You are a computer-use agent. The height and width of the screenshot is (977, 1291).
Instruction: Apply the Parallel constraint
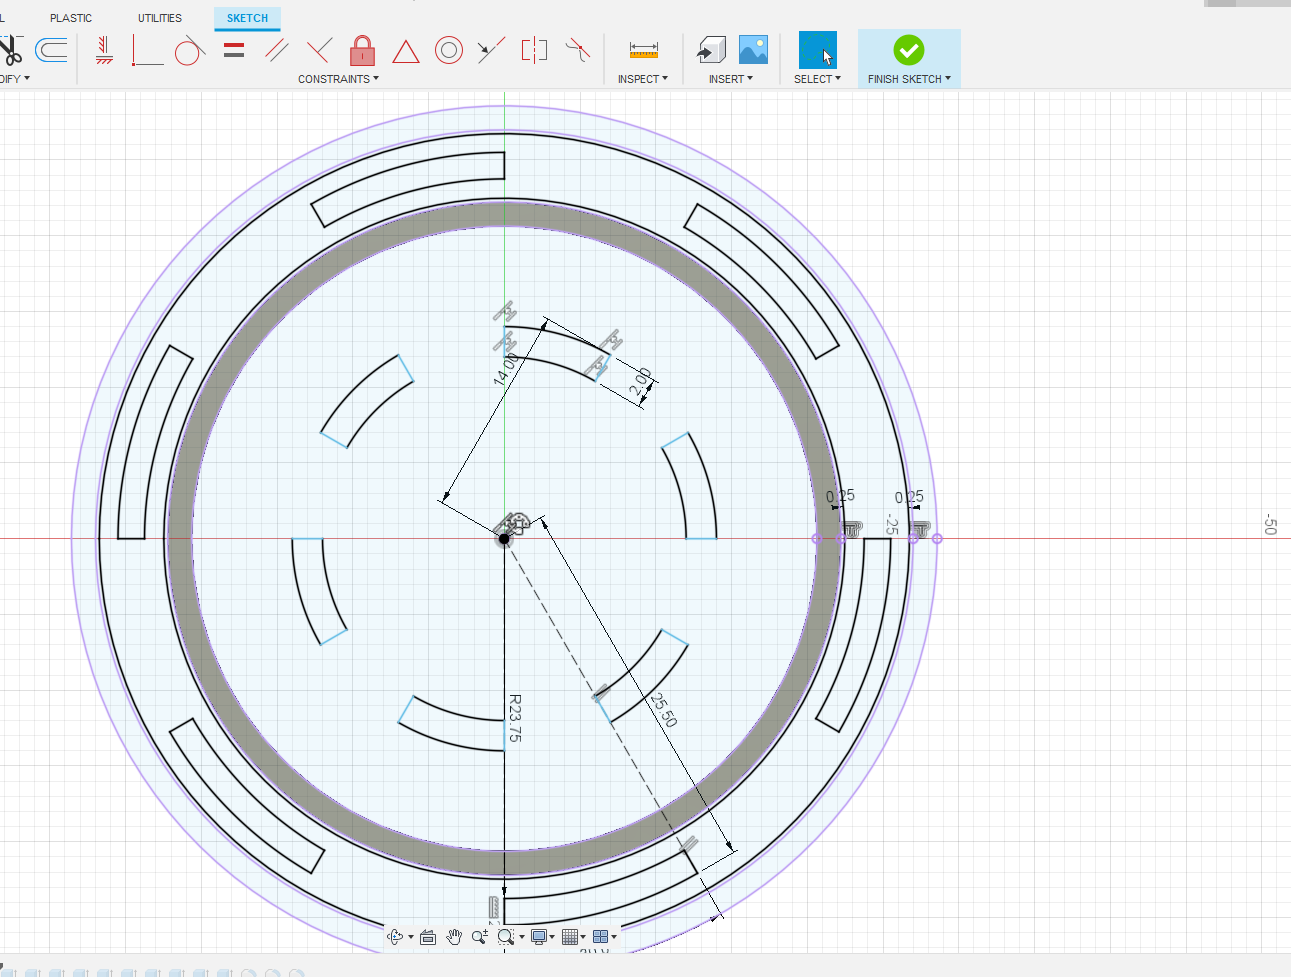pyautogui.click(x=277, y=50)
